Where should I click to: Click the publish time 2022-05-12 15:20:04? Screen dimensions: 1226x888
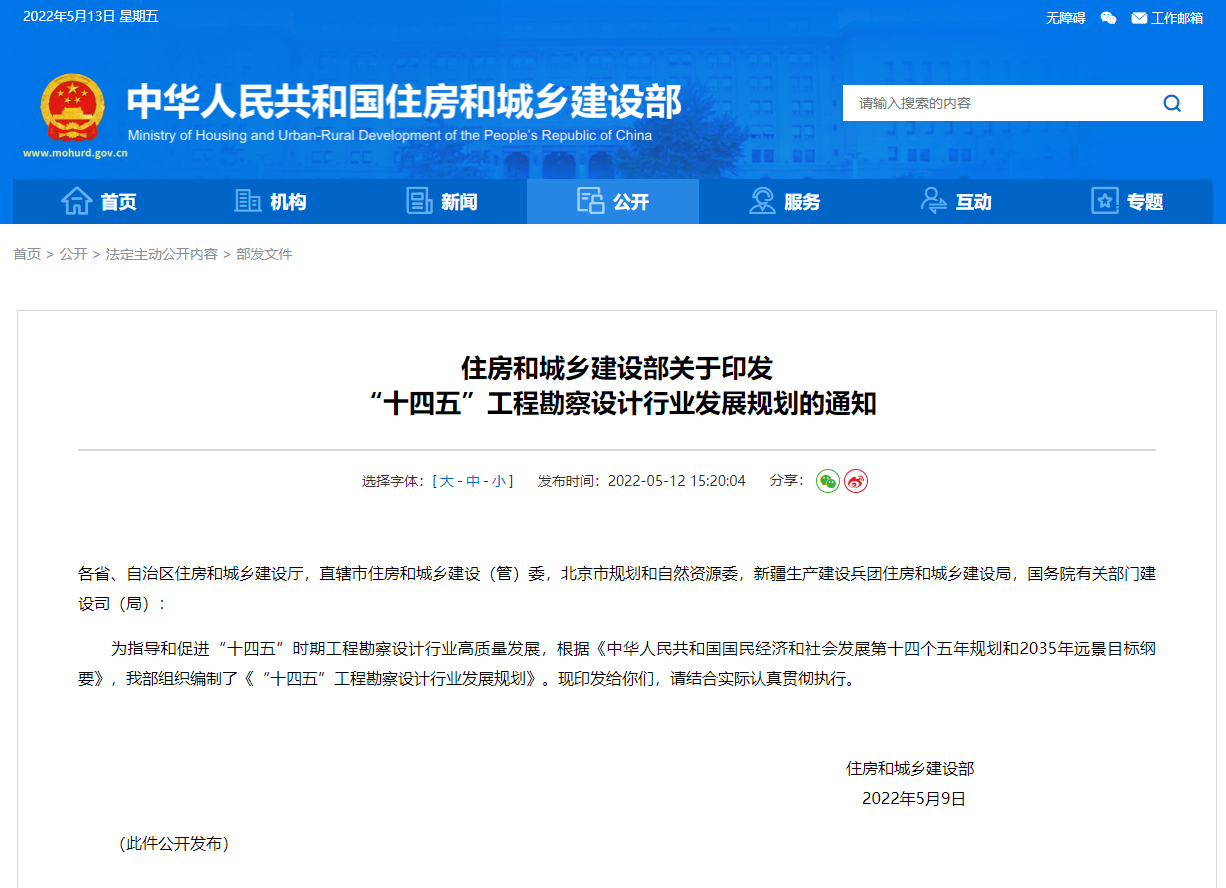point(677,481)
